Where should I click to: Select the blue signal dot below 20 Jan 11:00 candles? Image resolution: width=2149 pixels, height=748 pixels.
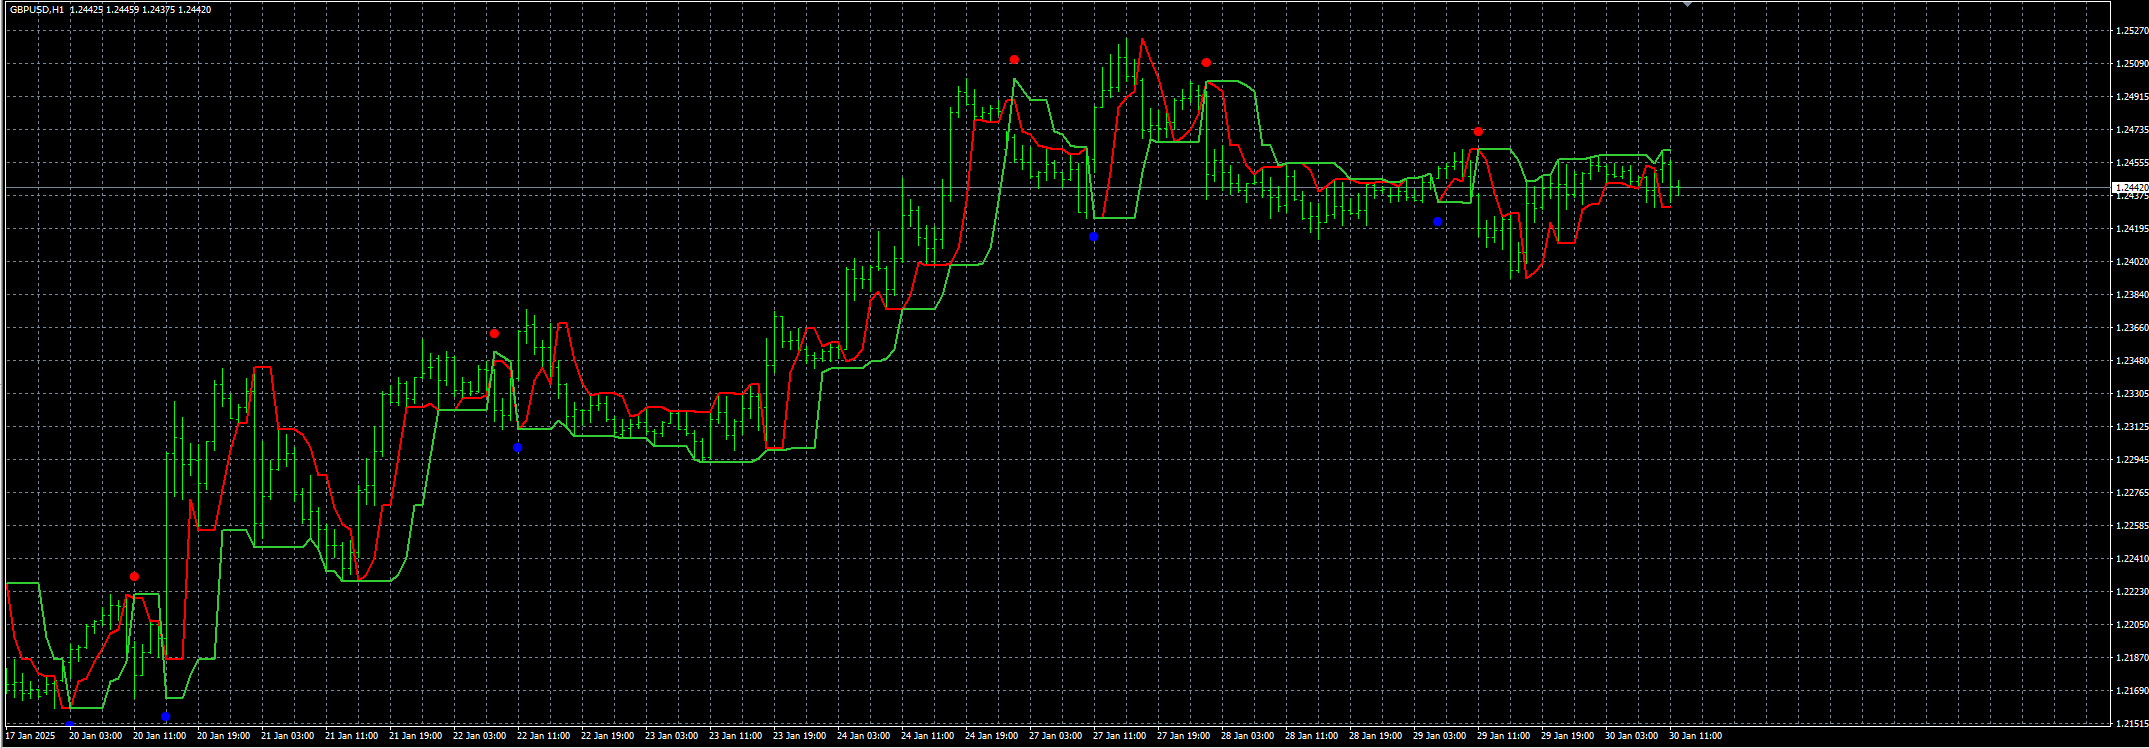pyautogui.click(x=165, y=716)
